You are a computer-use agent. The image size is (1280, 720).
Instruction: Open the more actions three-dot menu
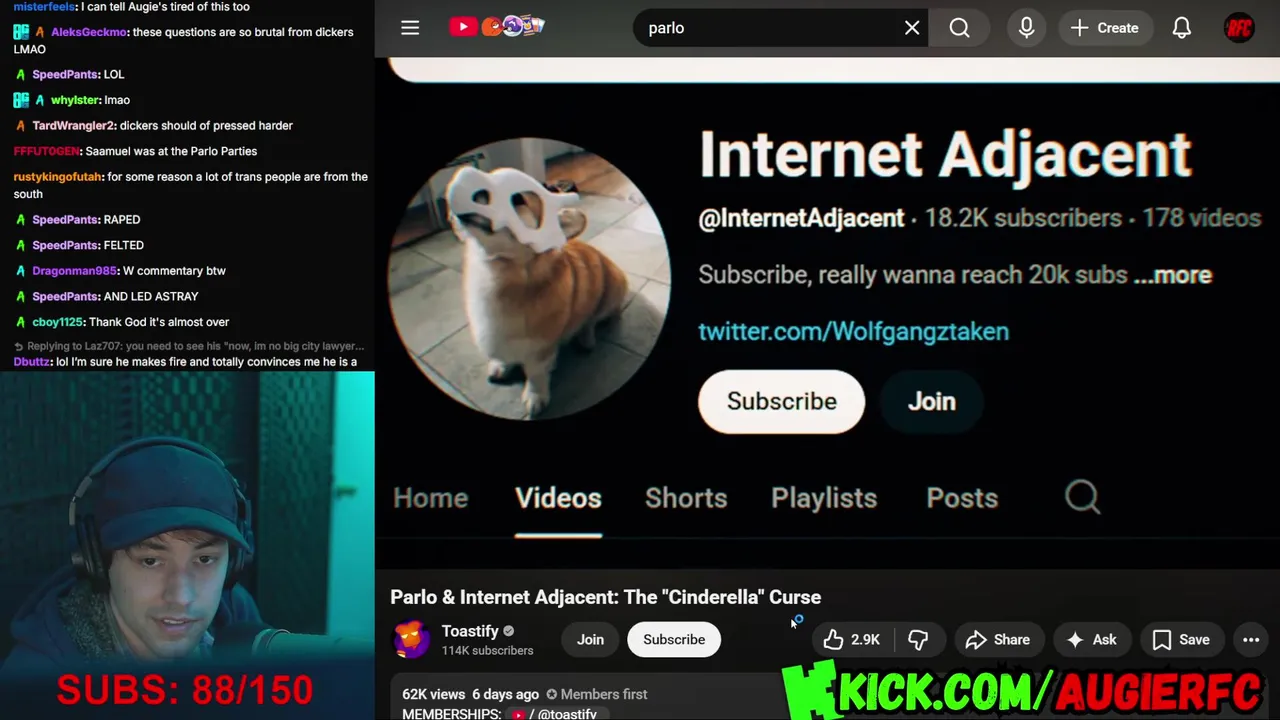coord(1251,640)
